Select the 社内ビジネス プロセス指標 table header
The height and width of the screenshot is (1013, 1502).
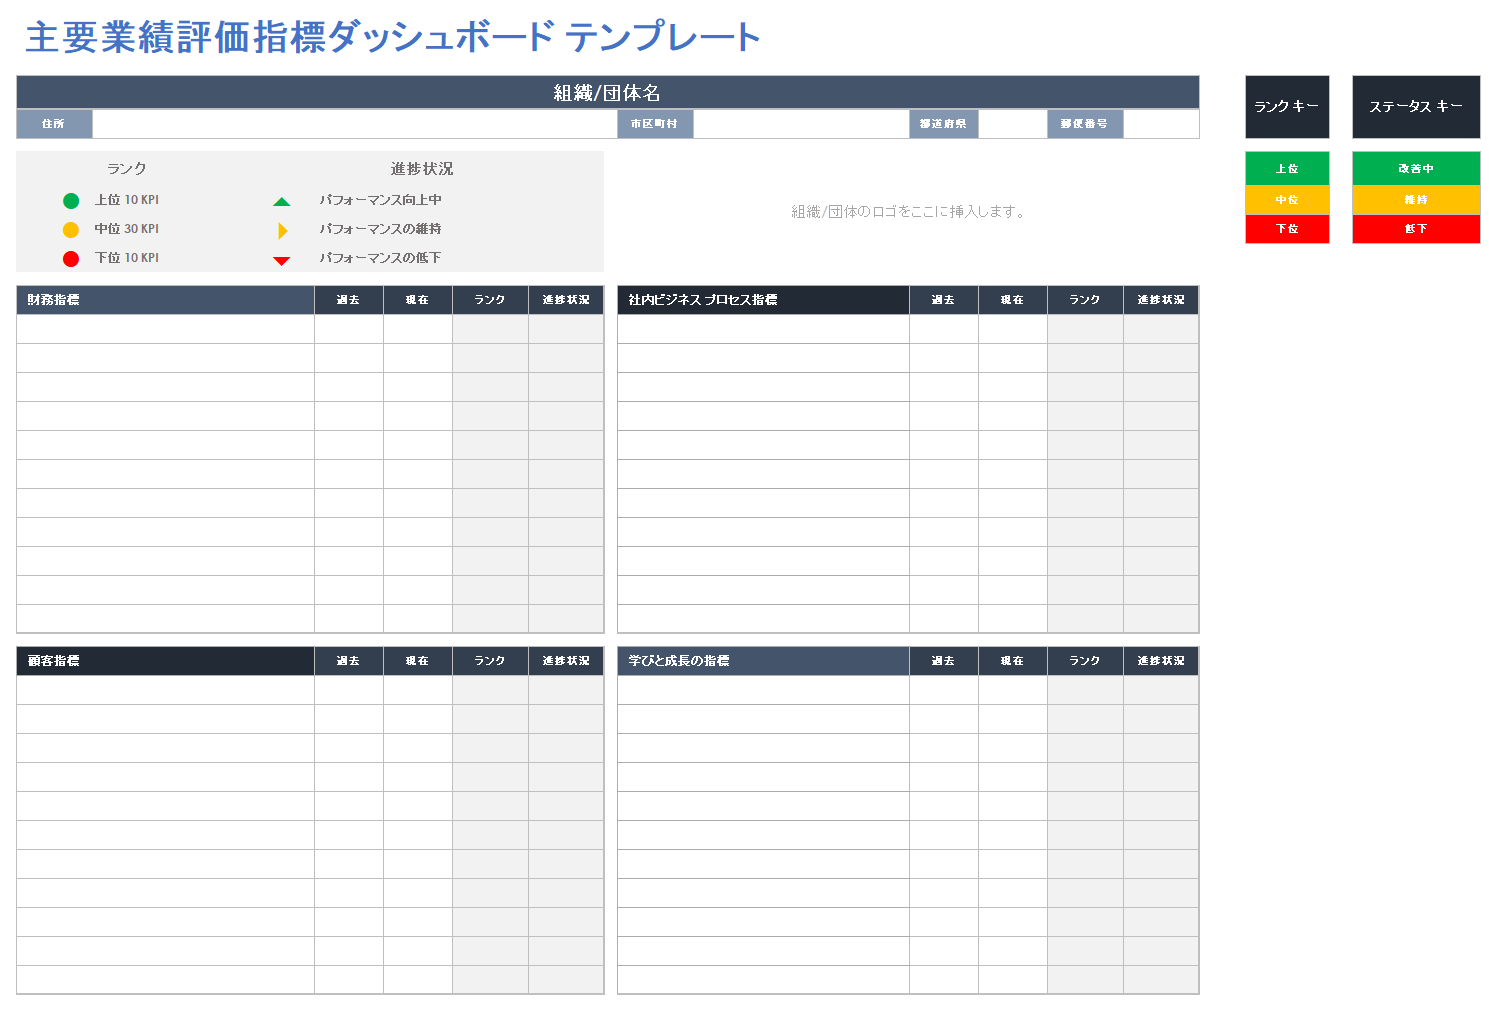(763, 300)
